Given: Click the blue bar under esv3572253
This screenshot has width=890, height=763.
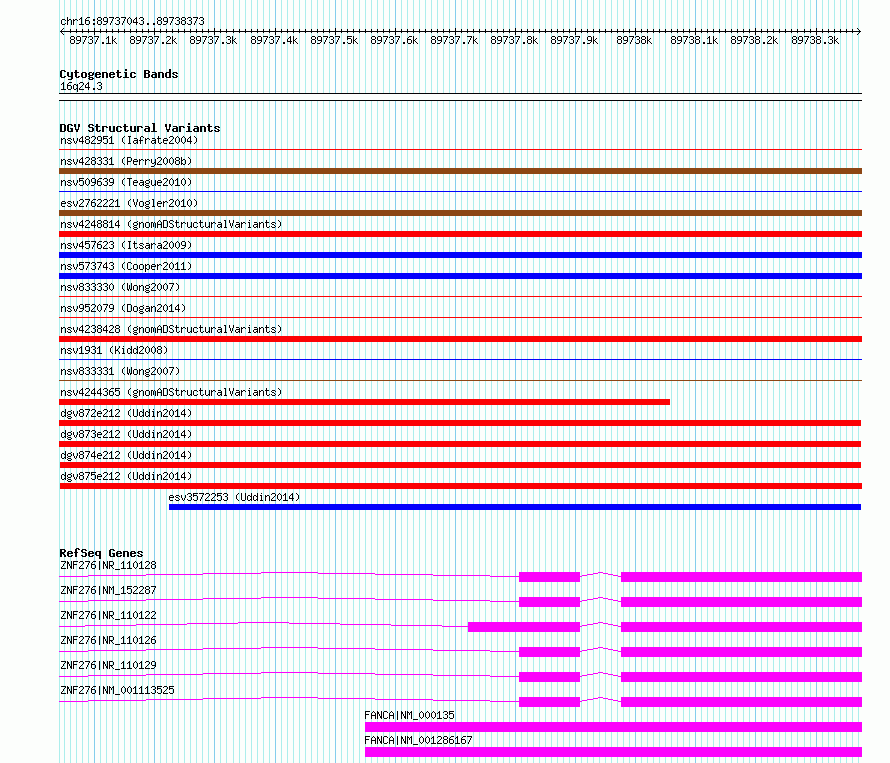Looking at the screenshot, I should (x=515, y=507).
